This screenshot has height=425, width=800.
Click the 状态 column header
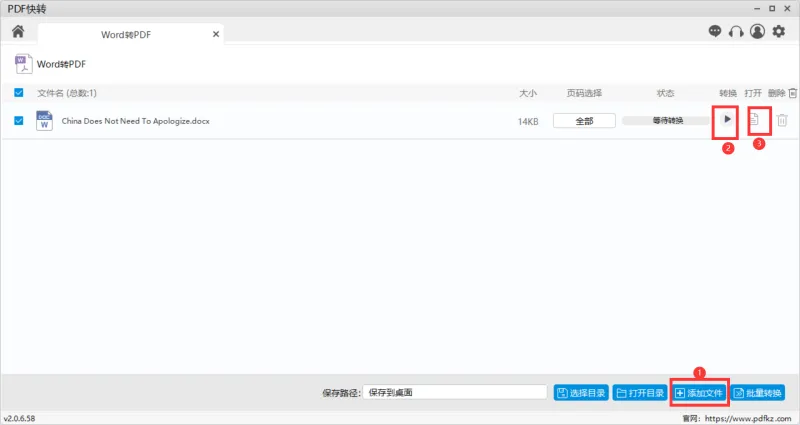(x=665, y=93)
